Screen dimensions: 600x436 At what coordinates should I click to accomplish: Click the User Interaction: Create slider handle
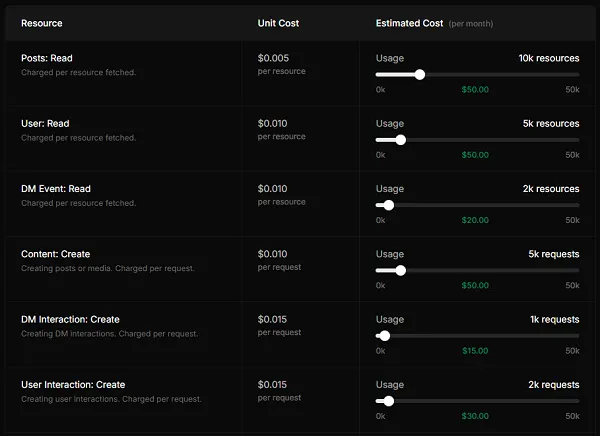tap(389, 401)
